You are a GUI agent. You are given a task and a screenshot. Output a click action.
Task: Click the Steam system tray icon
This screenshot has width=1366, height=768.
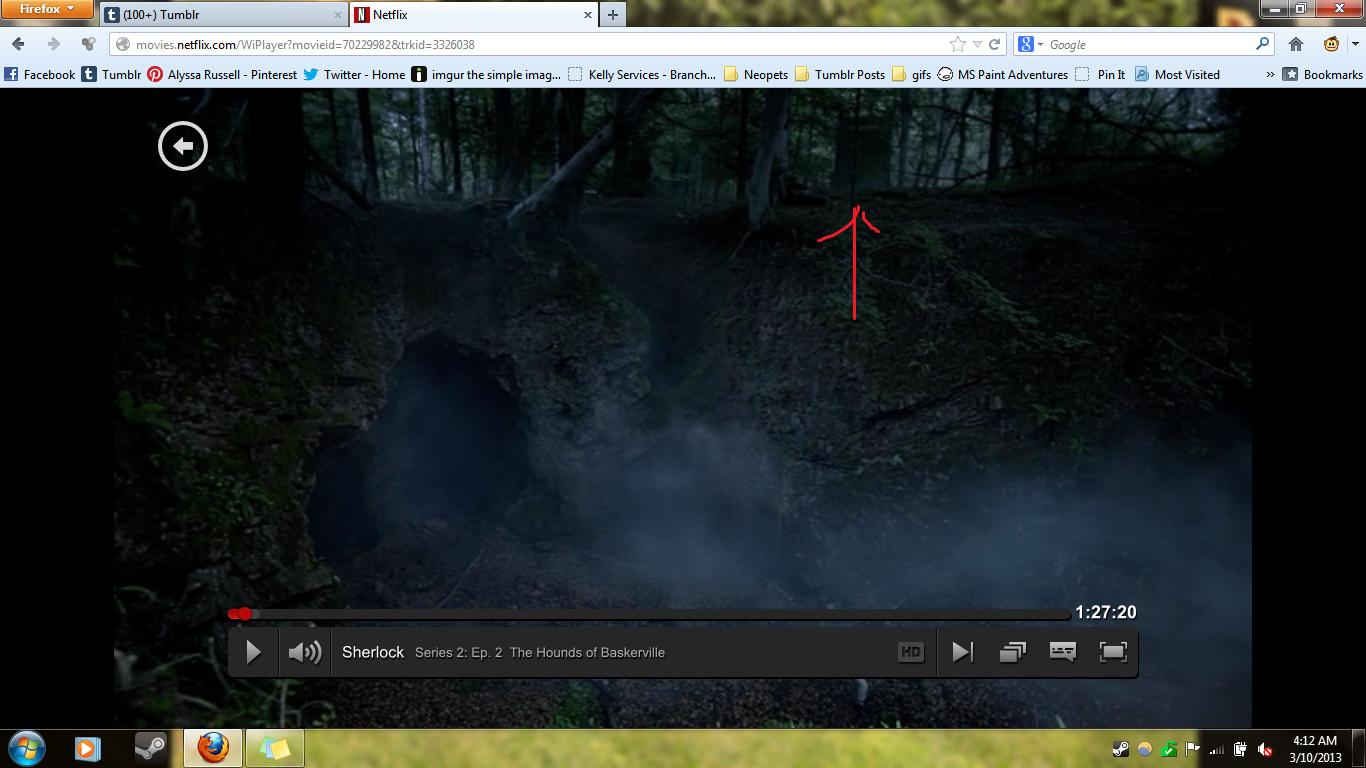pyautogui.click(x=1121, y=749)
